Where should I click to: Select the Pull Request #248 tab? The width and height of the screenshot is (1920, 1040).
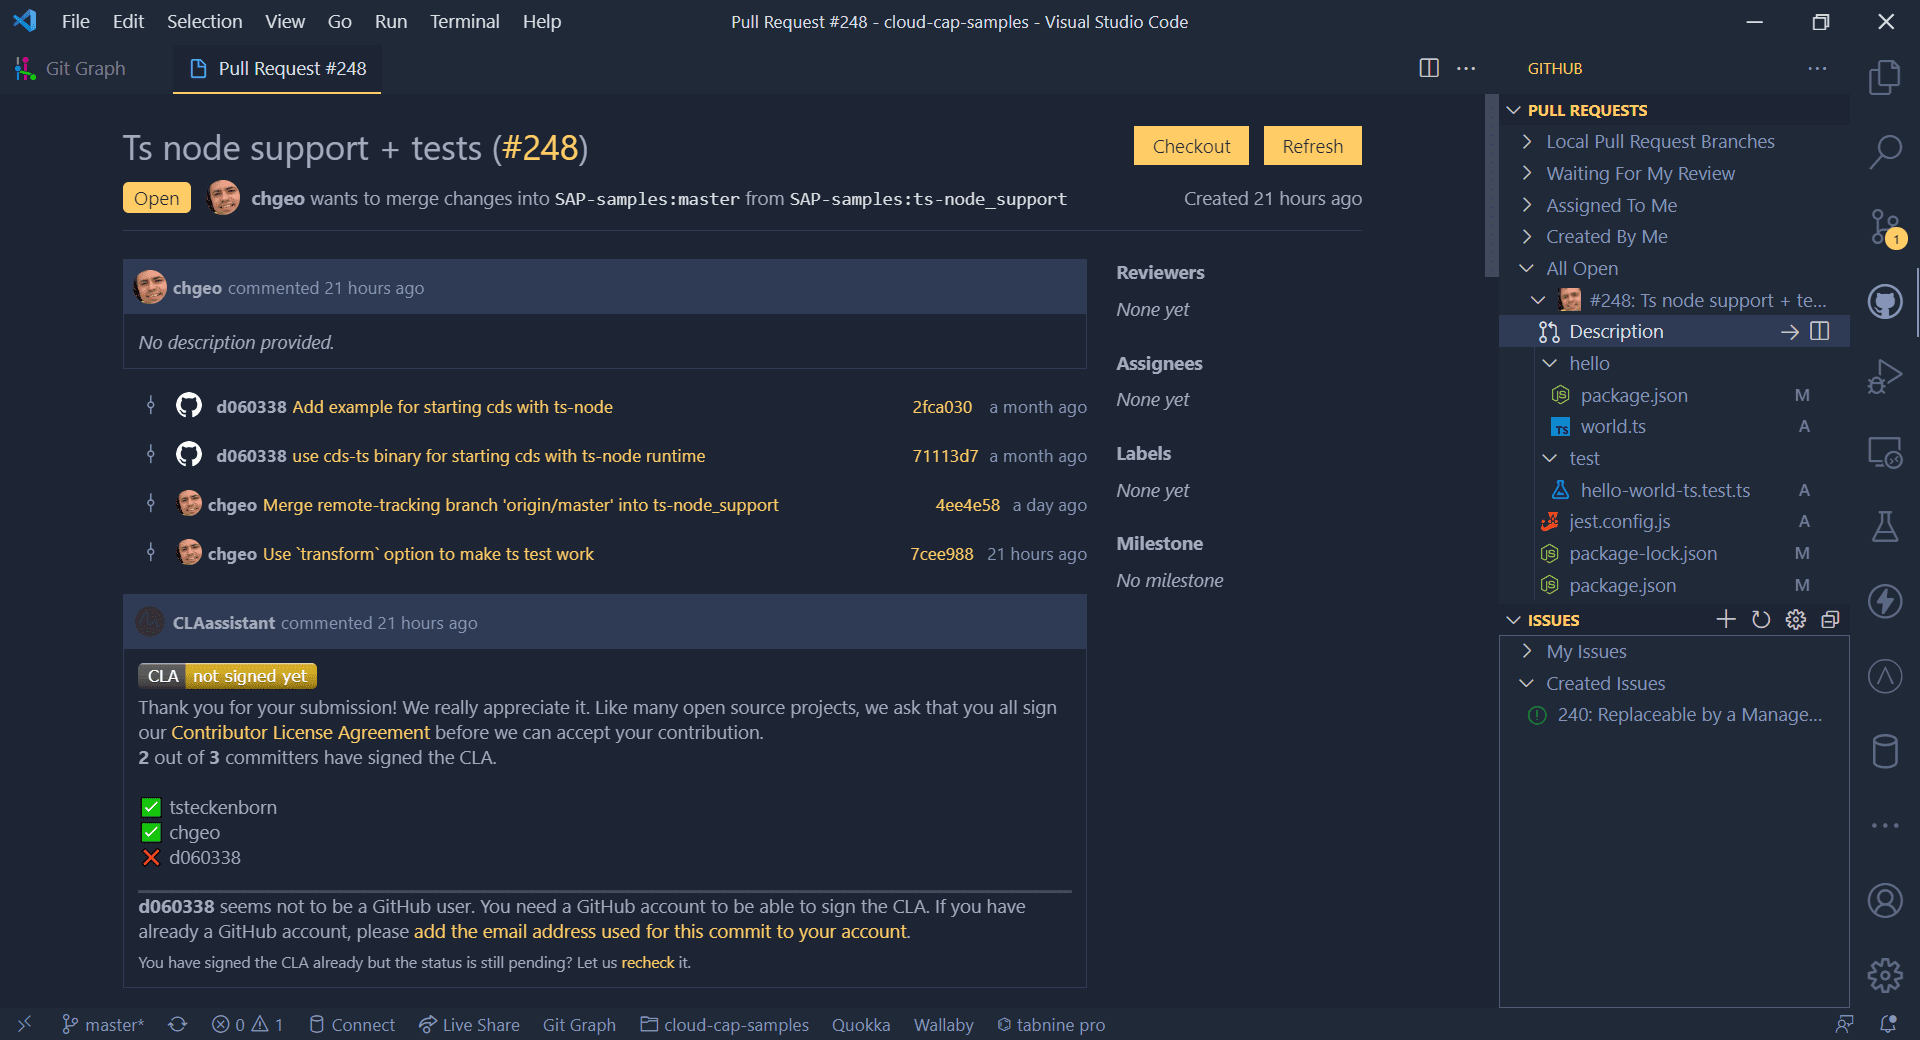(x=278, y=68)
